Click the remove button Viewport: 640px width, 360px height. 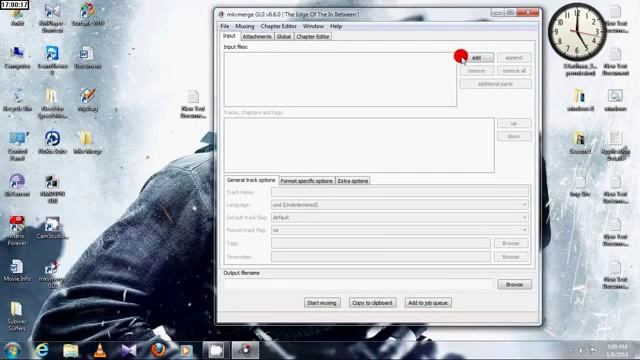[476, 71]
